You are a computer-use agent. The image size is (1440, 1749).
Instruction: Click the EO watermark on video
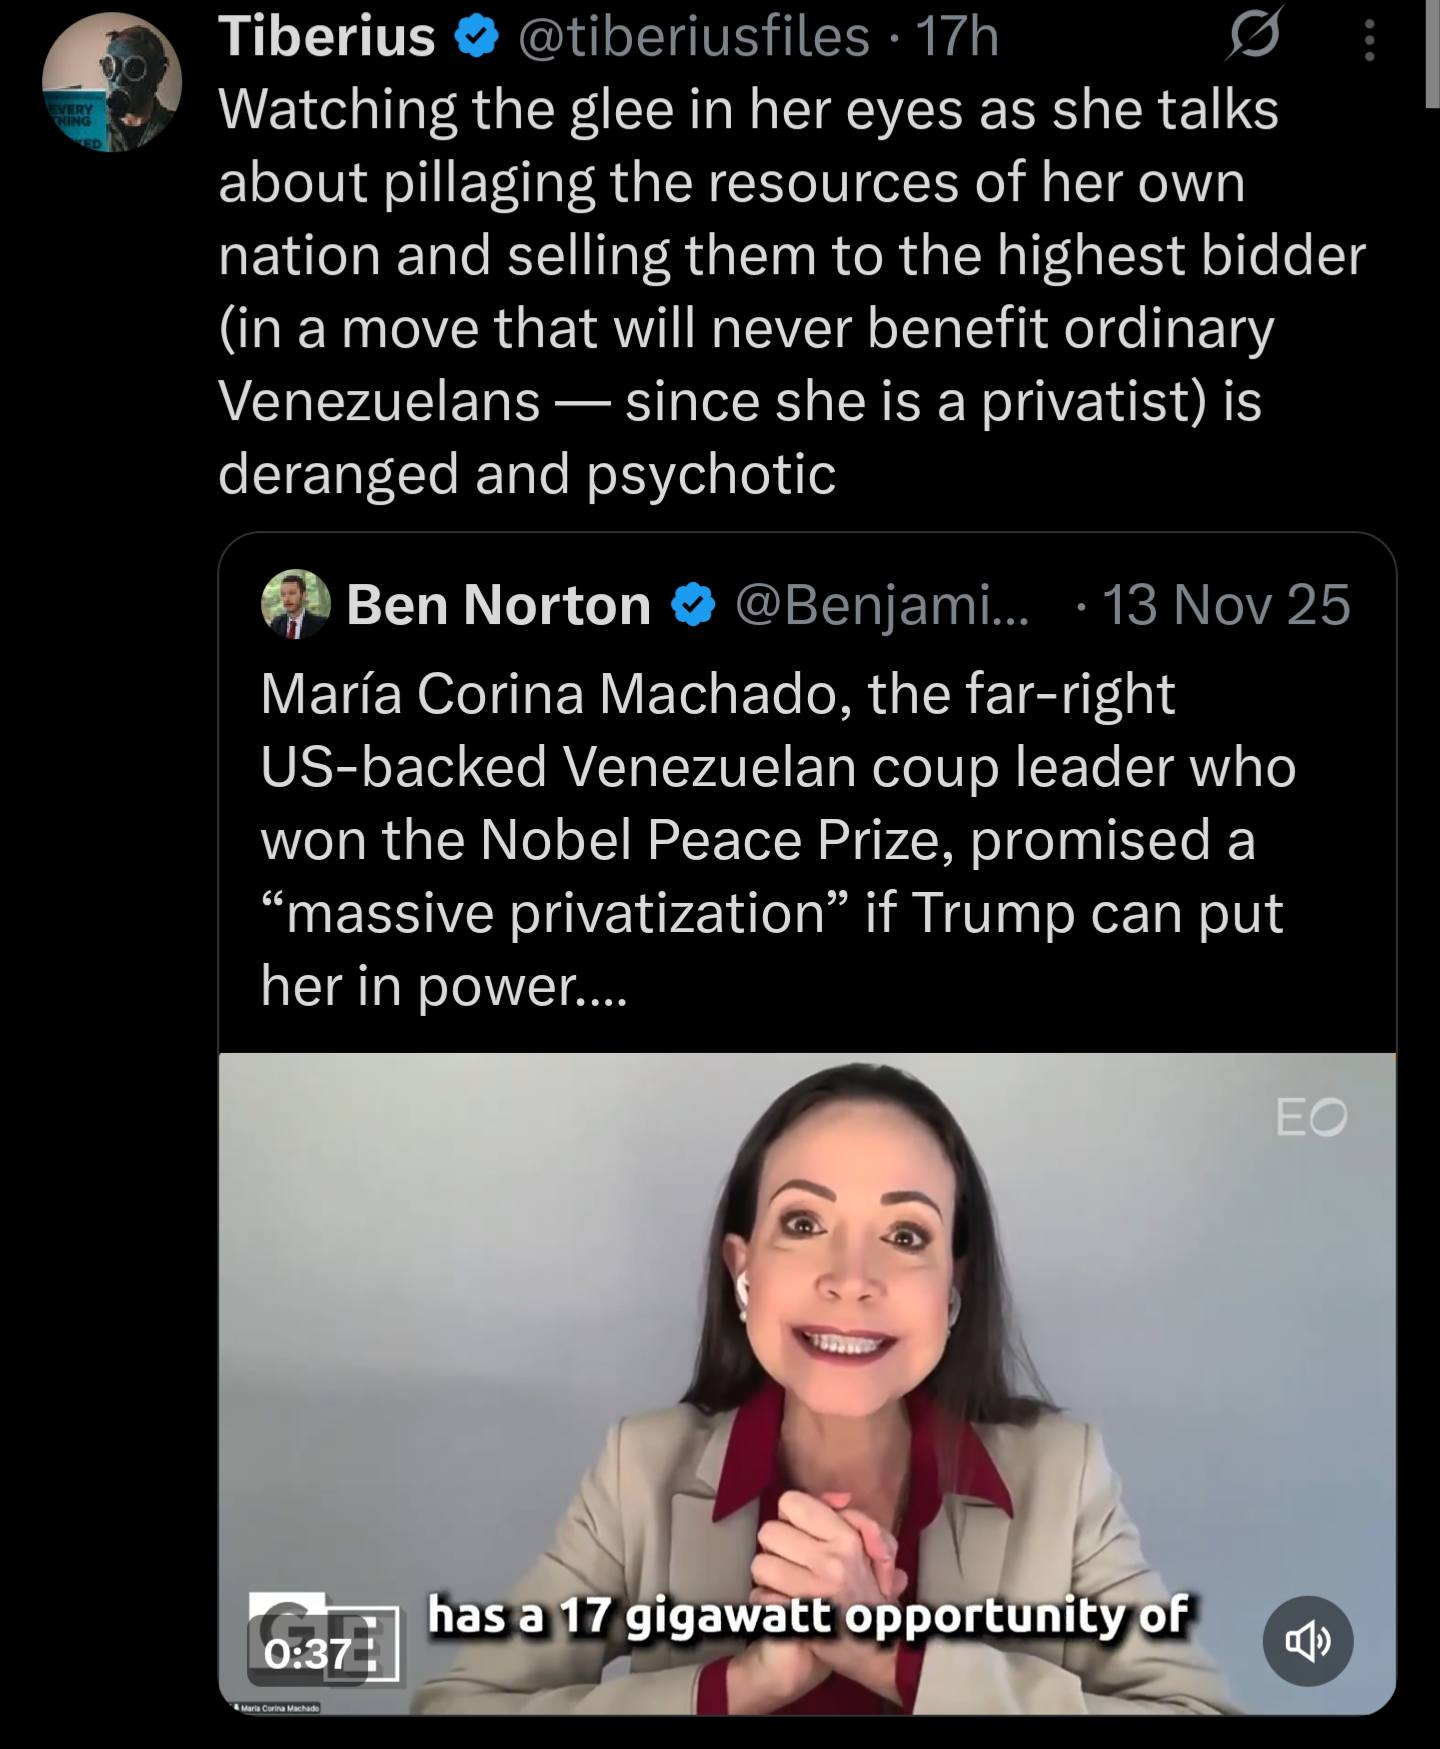[x=1311, y=1117]
